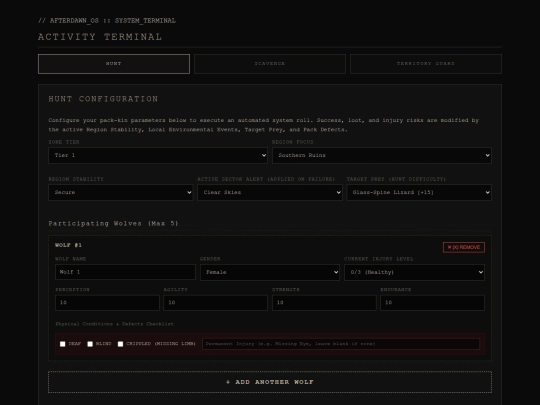Click the Strength value field
Viewport: 540px width, 405px height.
(324, 303)
